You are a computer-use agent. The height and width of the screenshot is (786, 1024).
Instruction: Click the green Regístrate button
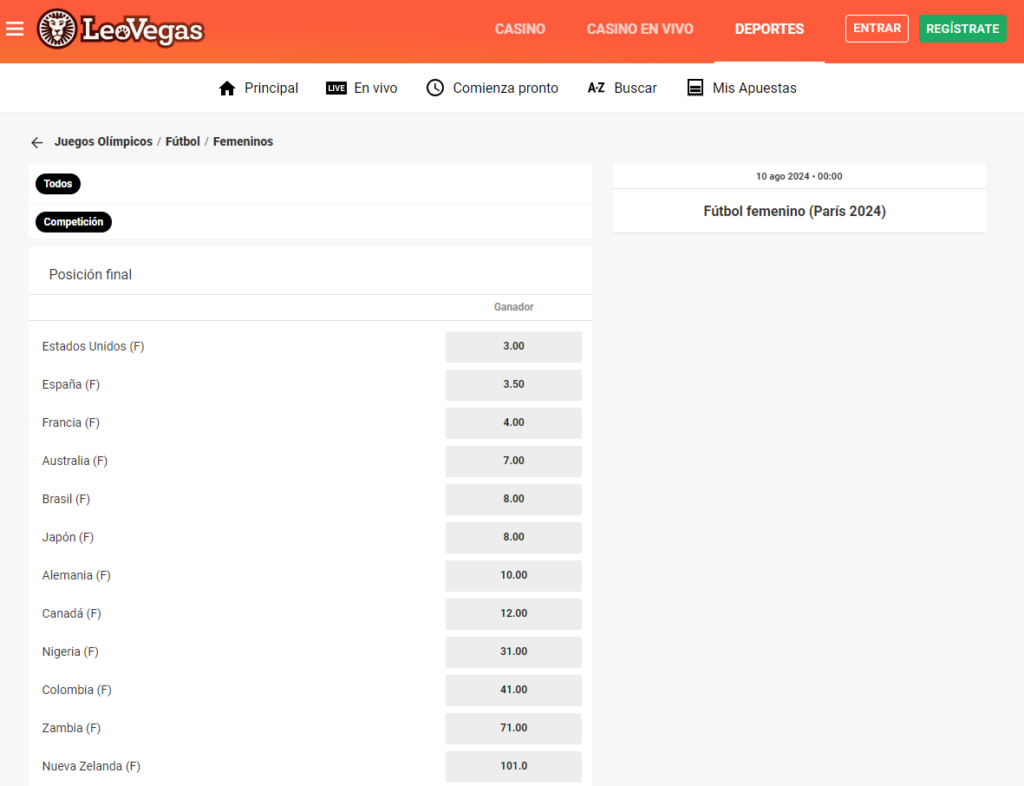(x=962, y=29)
